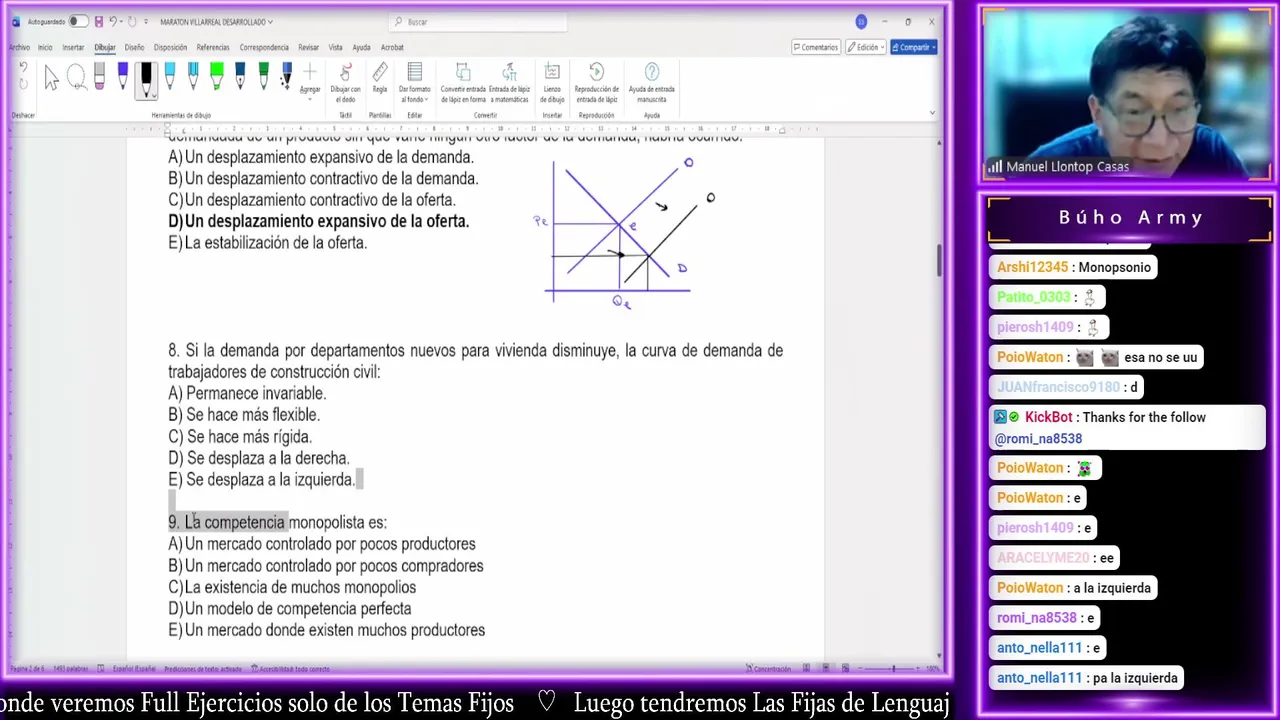This screenshot has height=720, width=1280.
Task: Click the word count in status bar
Action: click(x=71, y=669)
